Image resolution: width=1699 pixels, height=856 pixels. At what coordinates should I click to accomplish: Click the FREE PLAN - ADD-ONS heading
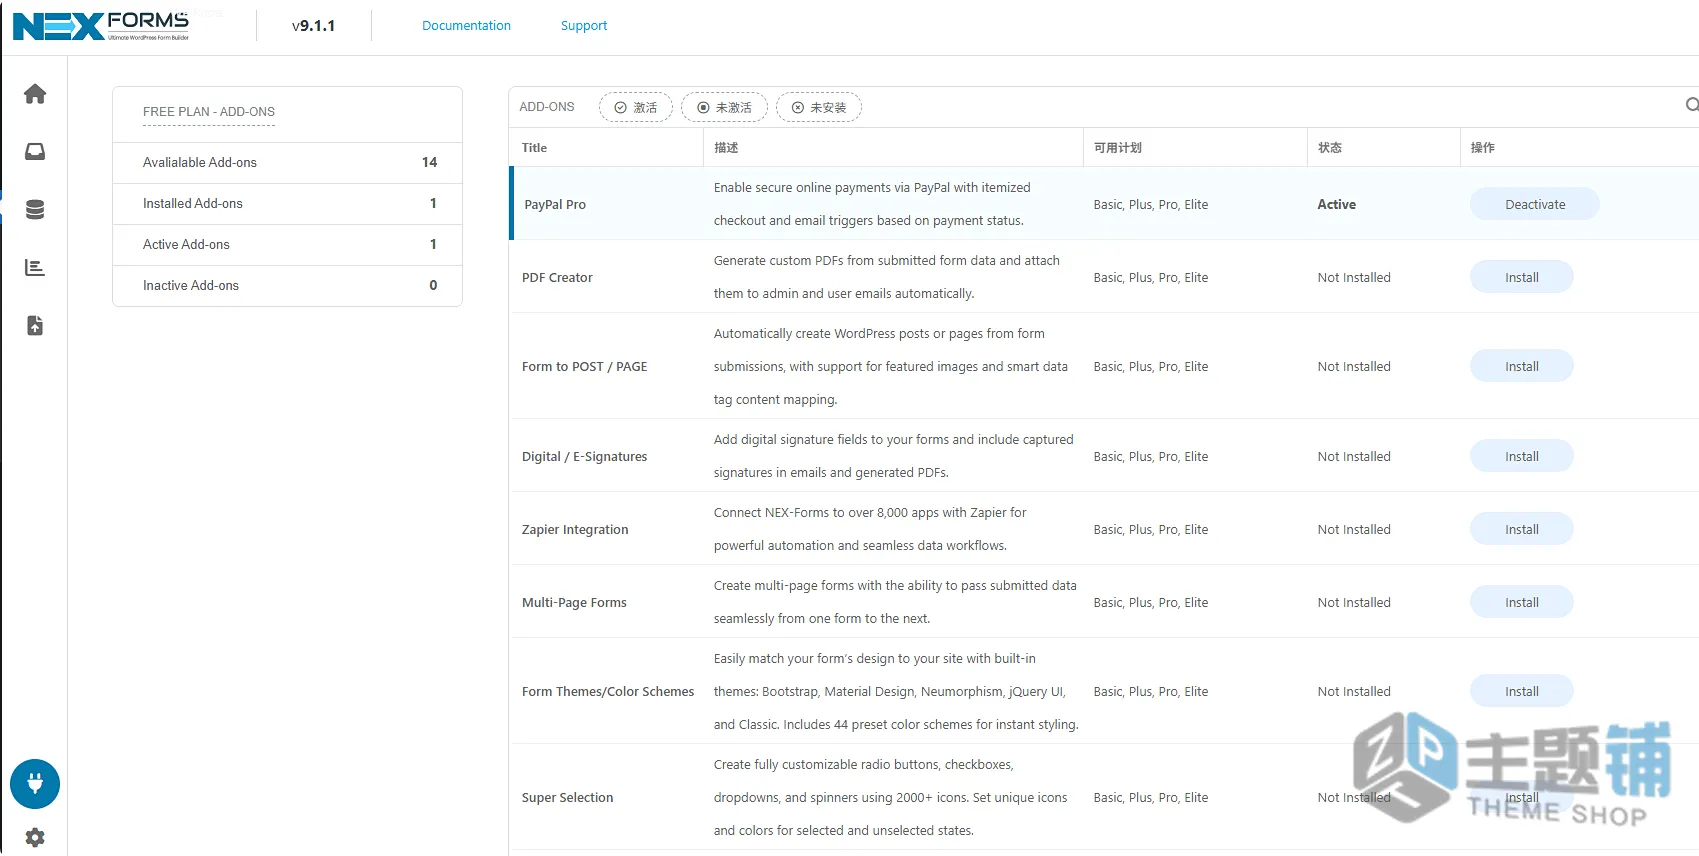(x=209, y=112)
